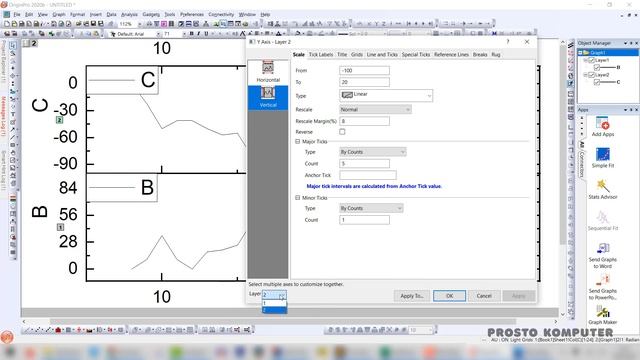Click the layer 1 icon on graph
The image size is (640, 360).
[x=60, y=227]
